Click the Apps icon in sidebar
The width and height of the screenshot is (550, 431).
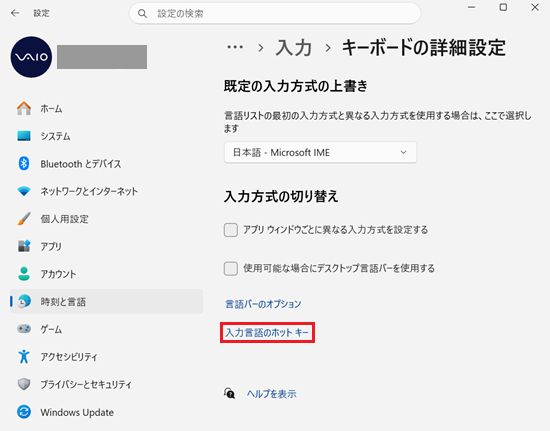(24, 246)
